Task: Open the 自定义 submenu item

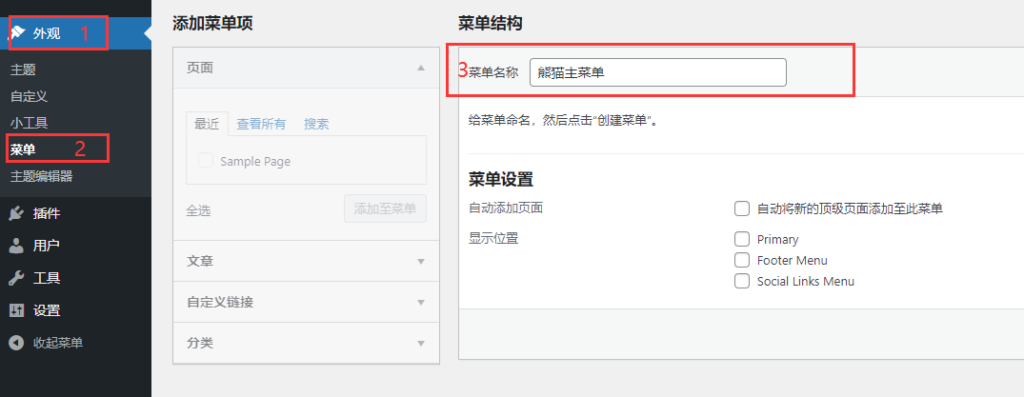Action: pyautogui.click(x=29, y=96)
